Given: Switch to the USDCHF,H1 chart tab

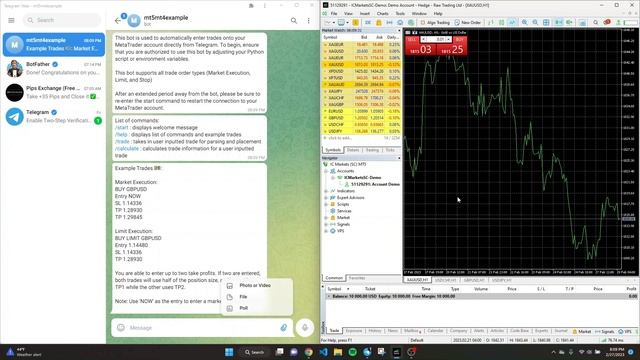Looking at the screenshot, I should (x=445, y=280).
